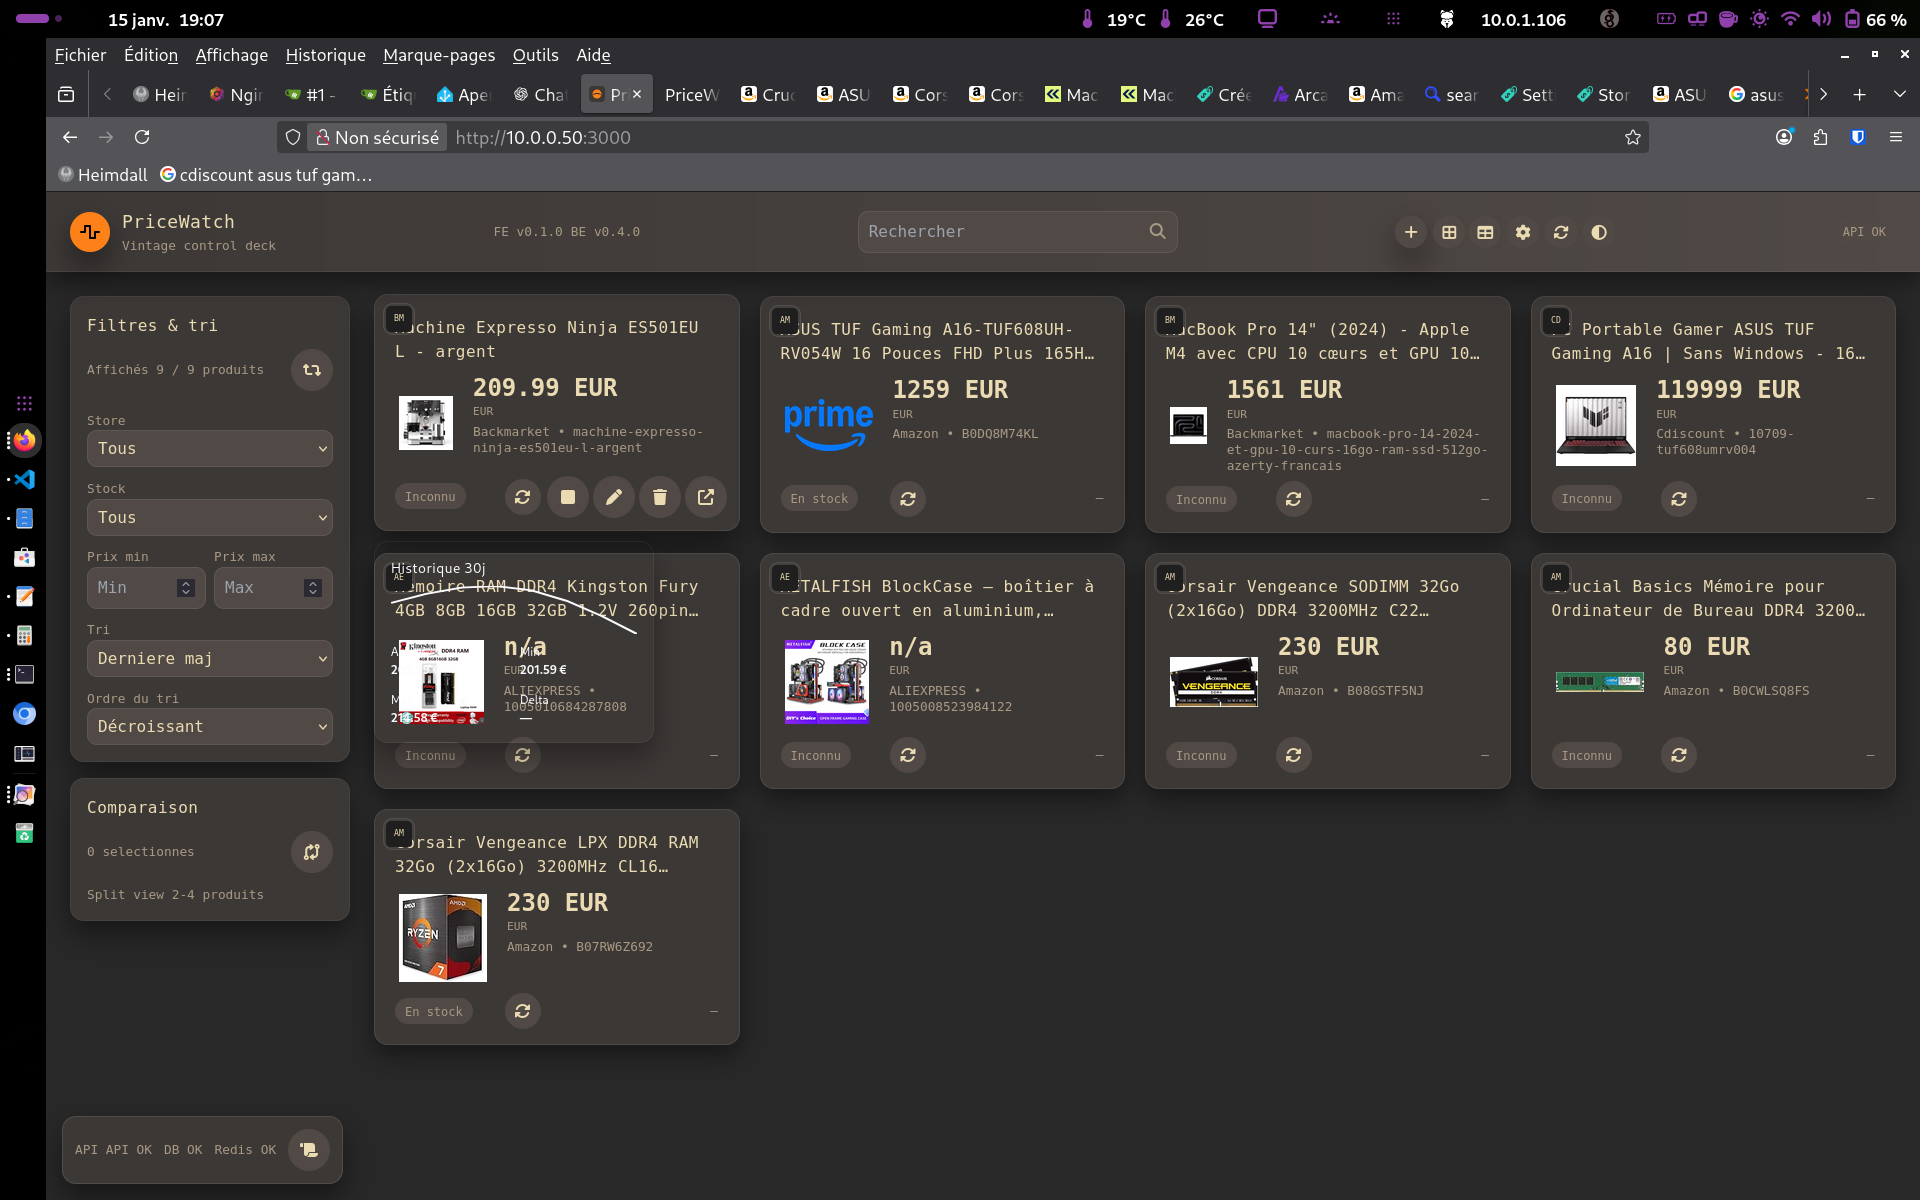Reset filters using the arrows icon
The width and height of the screenshot is (1920, 1200).
(x=311, y=370)
